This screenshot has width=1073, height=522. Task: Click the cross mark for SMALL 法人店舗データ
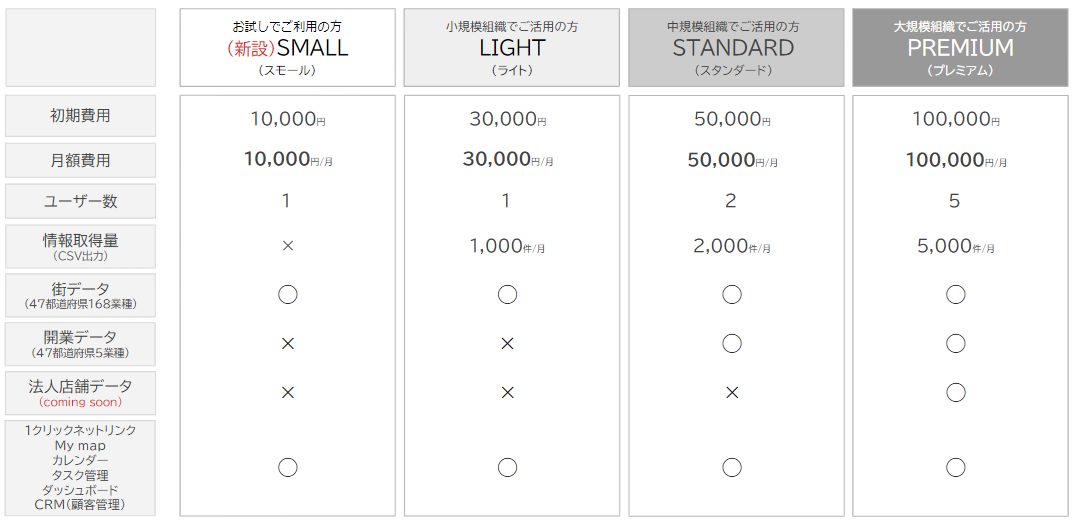[288, 393]
